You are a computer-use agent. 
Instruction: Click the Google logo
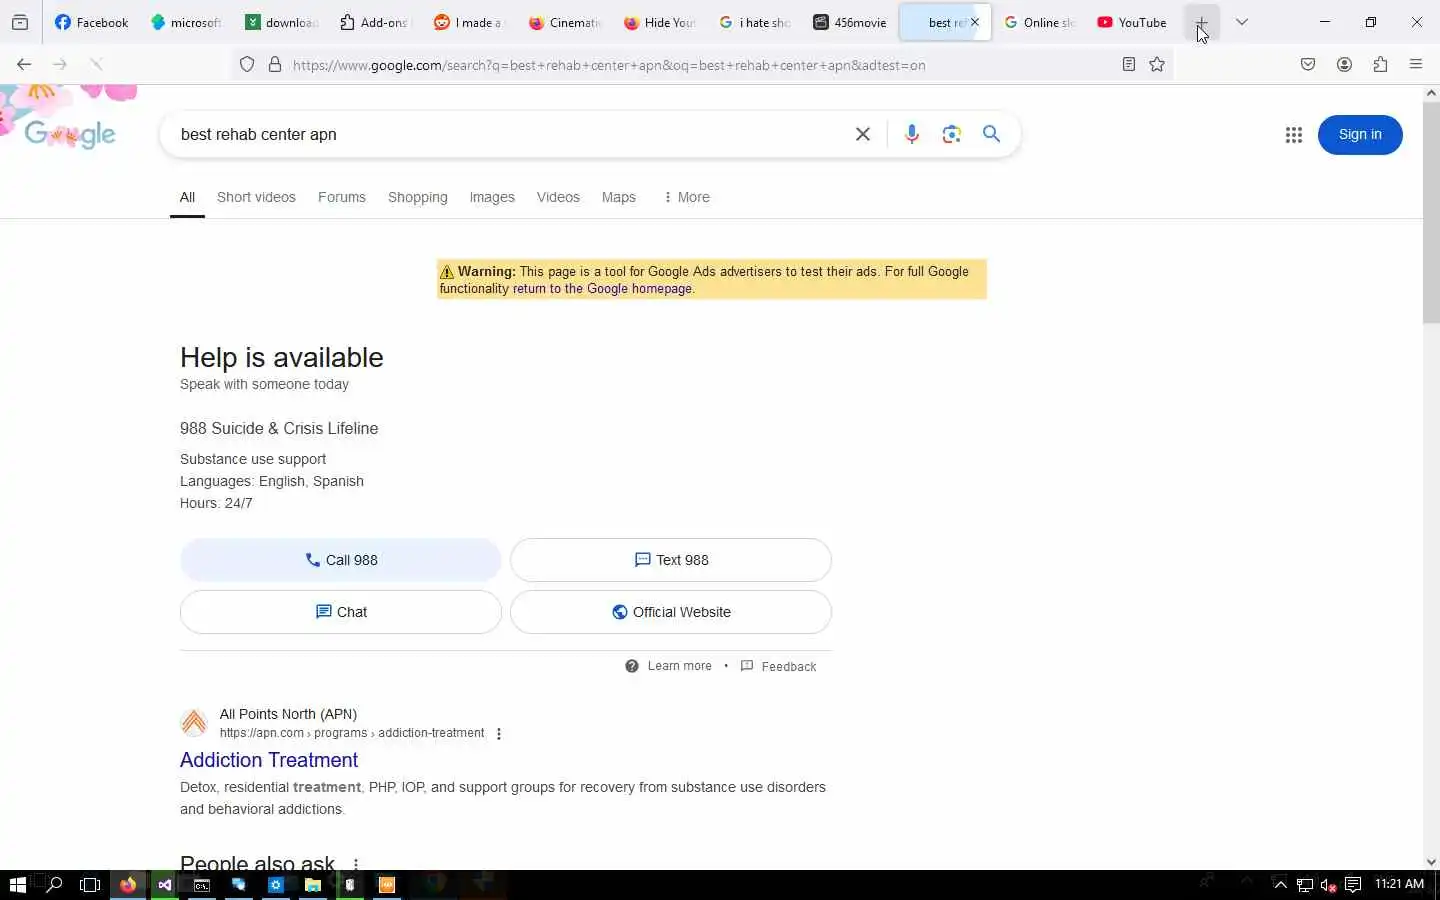70,134
